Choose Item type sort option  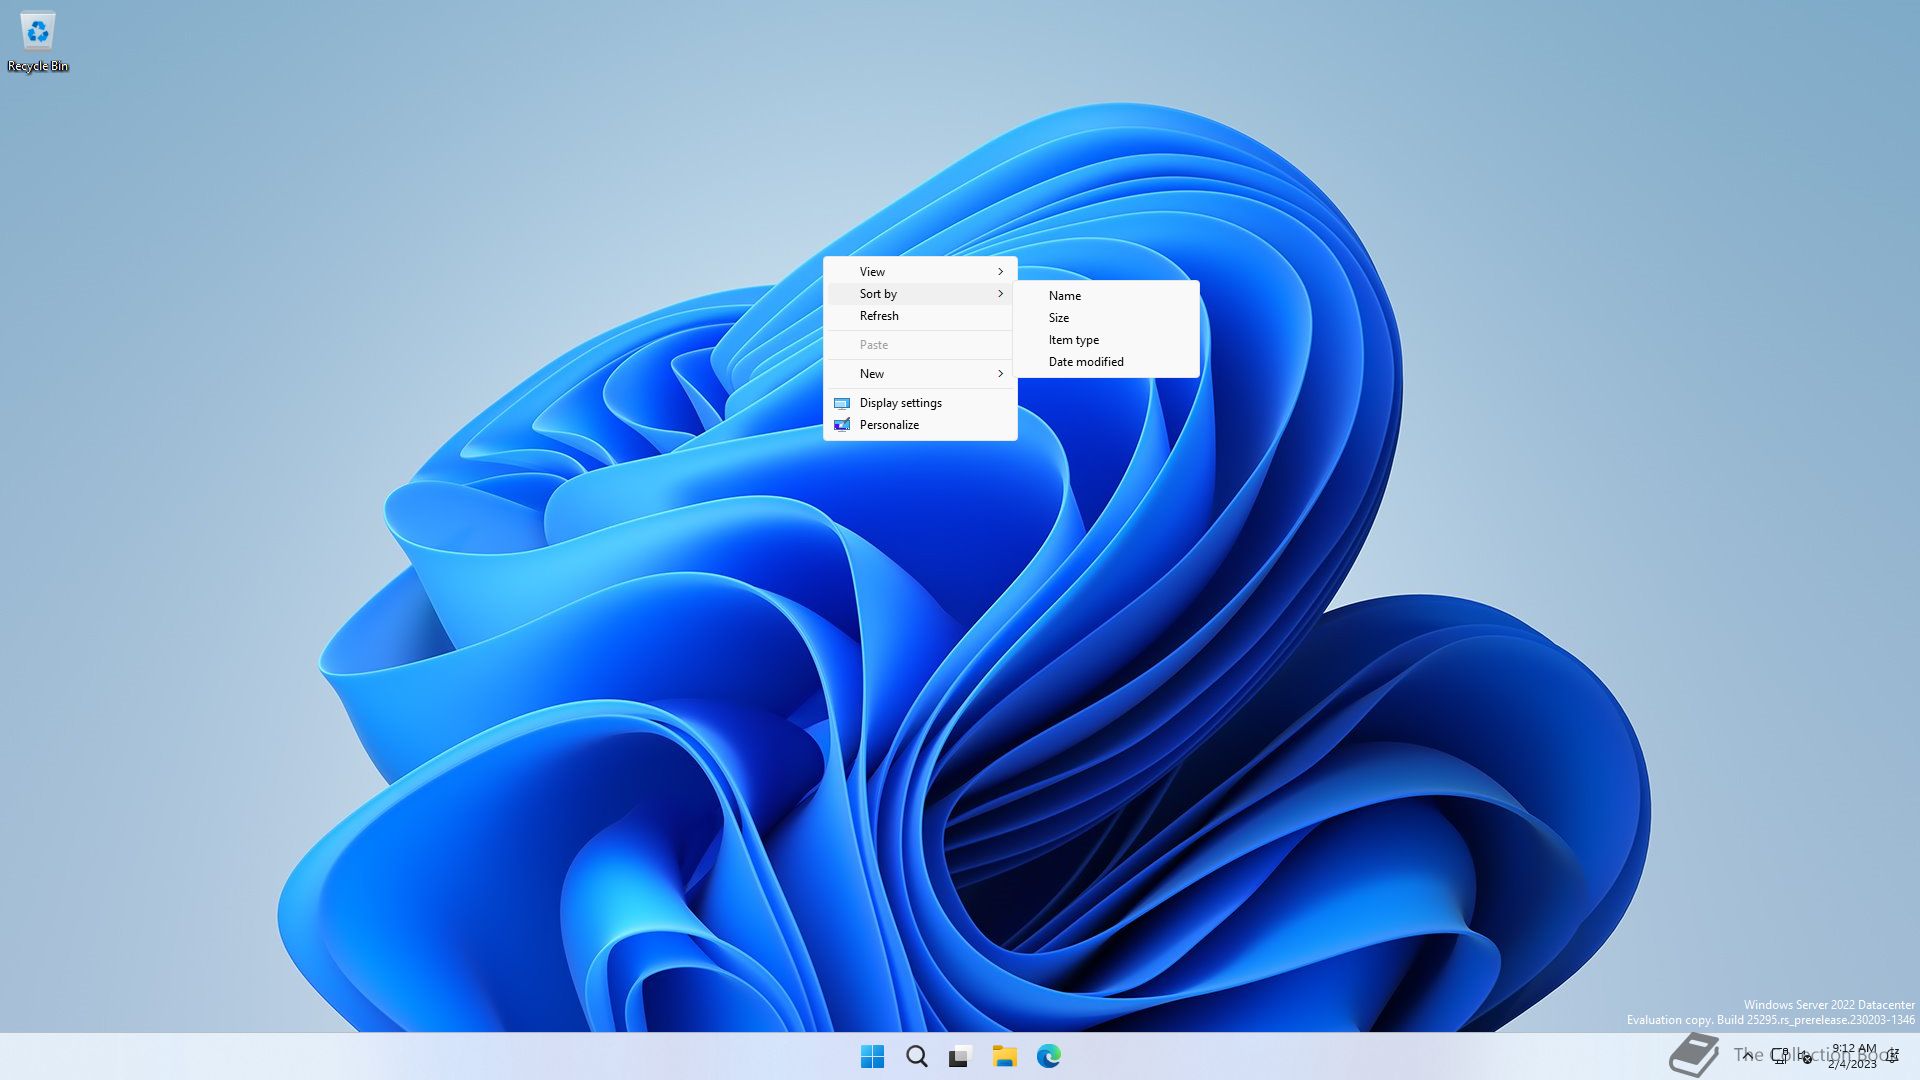1074,340
